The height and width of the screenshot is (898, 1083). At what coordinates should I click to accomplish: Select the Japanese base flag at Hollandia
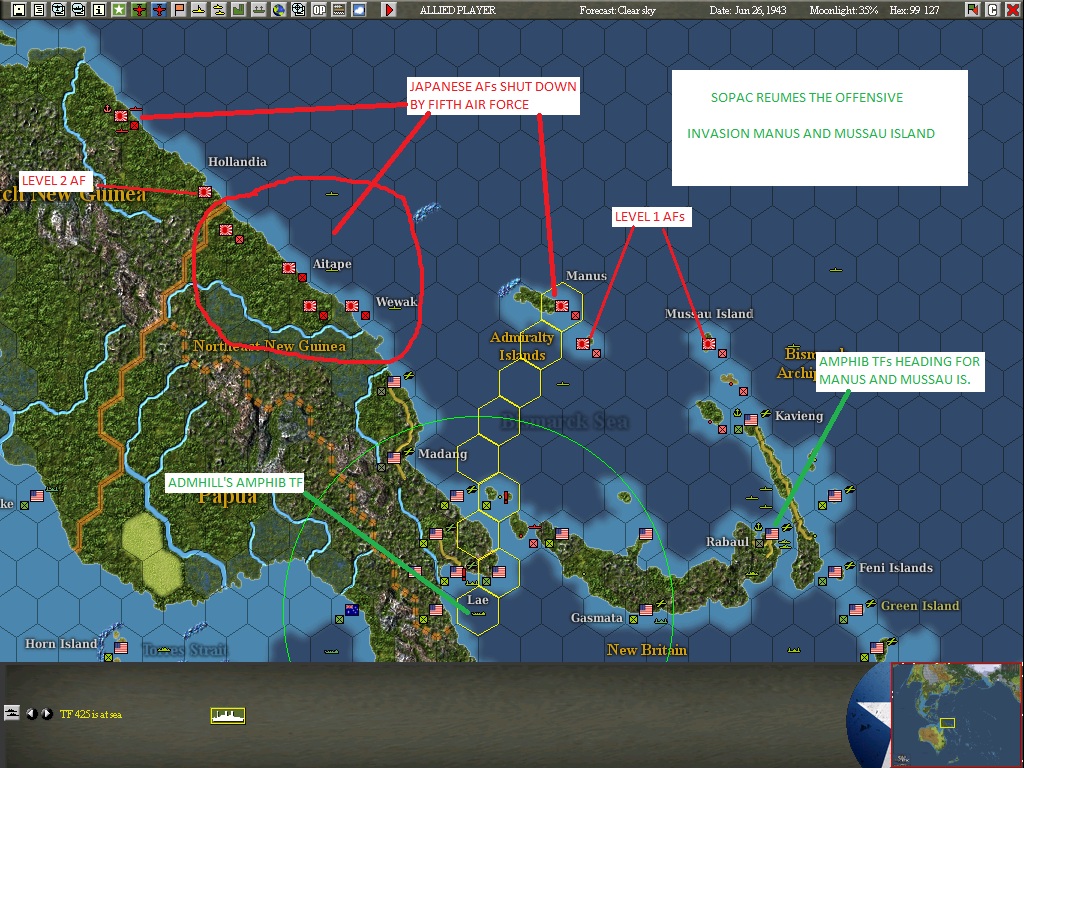point(205,191)
